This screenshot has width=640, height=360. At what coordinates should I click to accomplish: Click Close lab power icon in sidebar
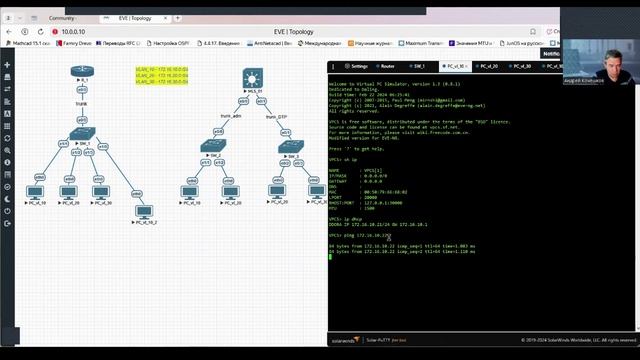[x=7, y=211]
